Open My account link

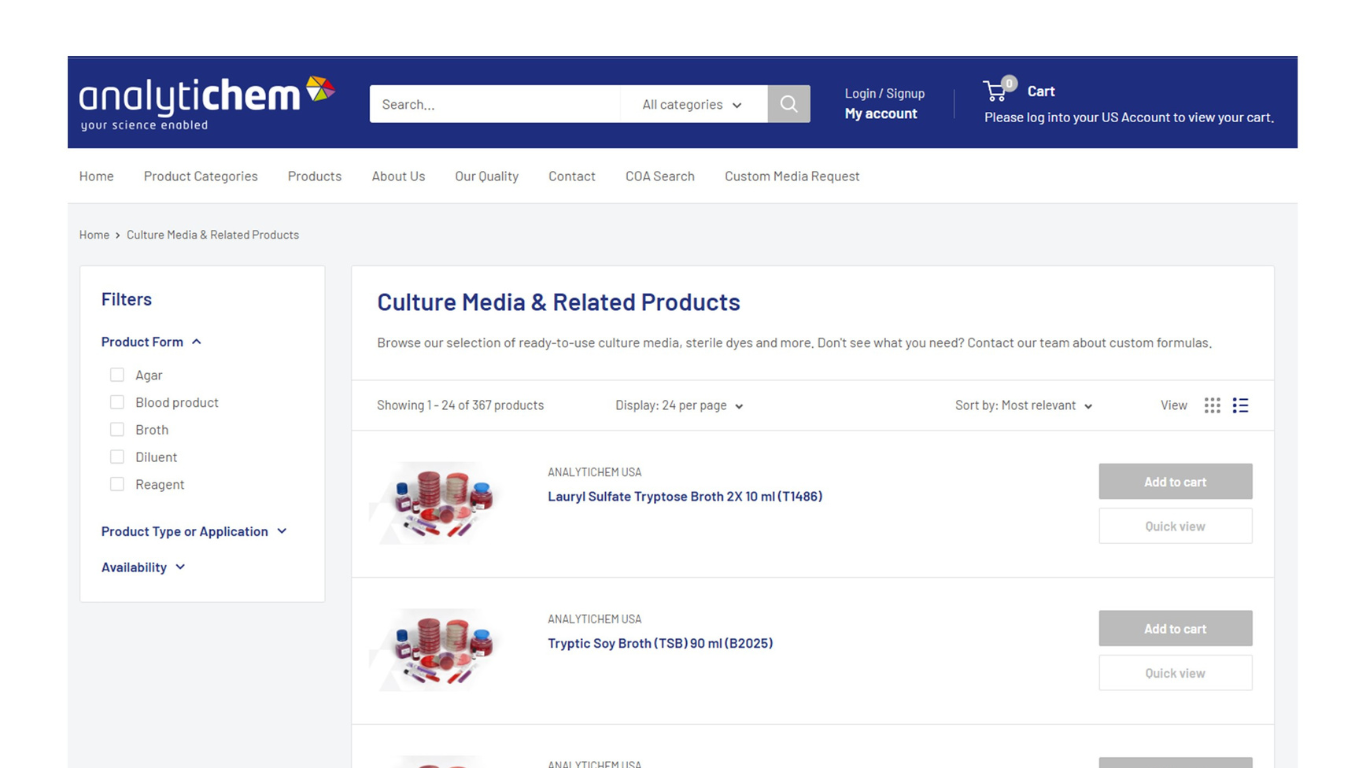click(x=880, y=113)
